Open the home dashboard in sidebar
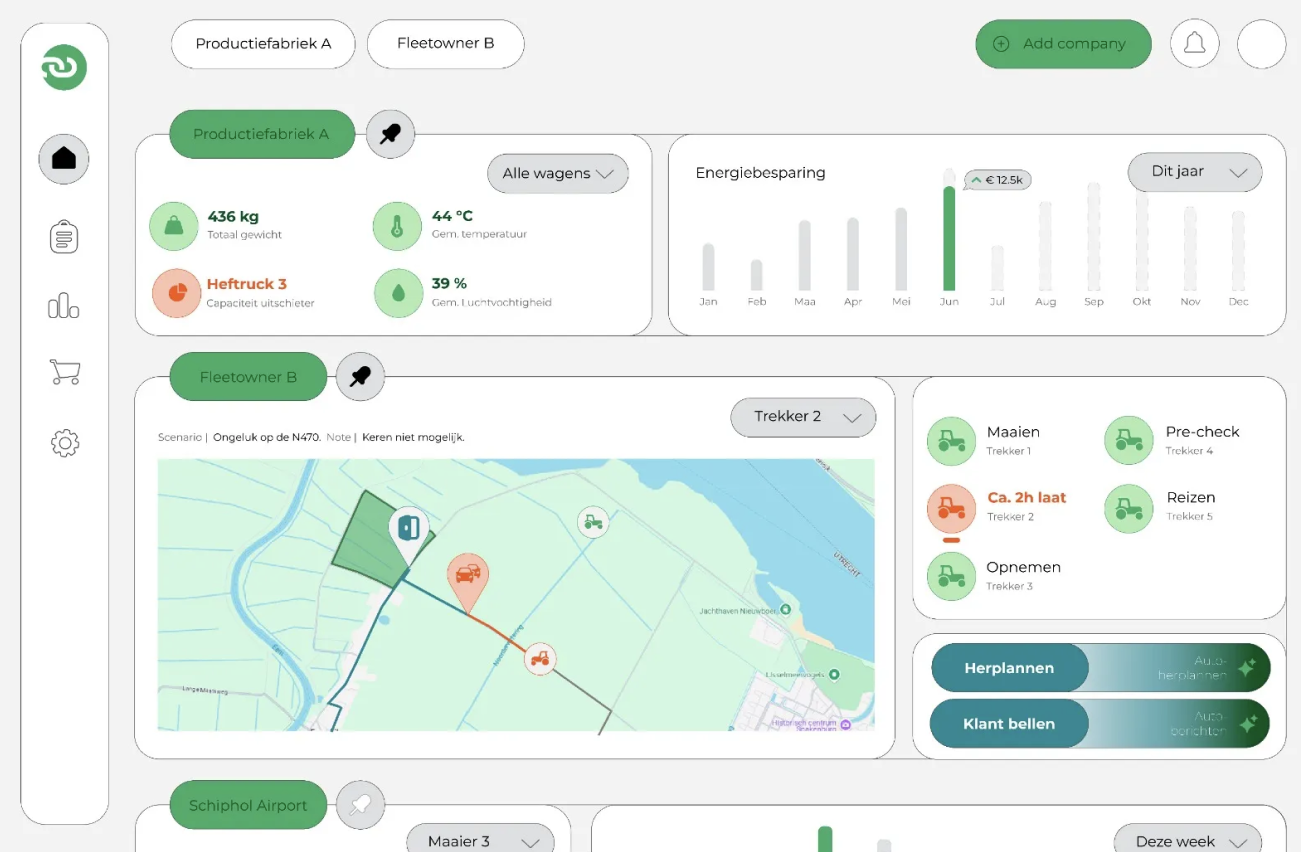The width and height of the screenshot is (1301, 852). tap(64, 159)
